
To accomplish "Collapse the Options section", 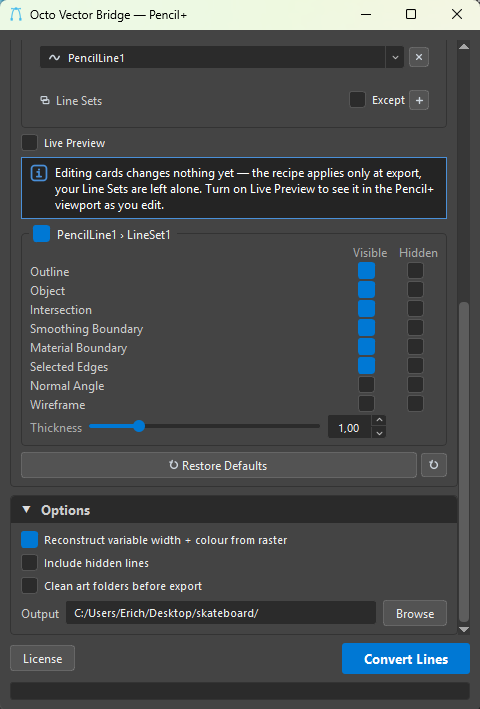I will coord(26,510).
